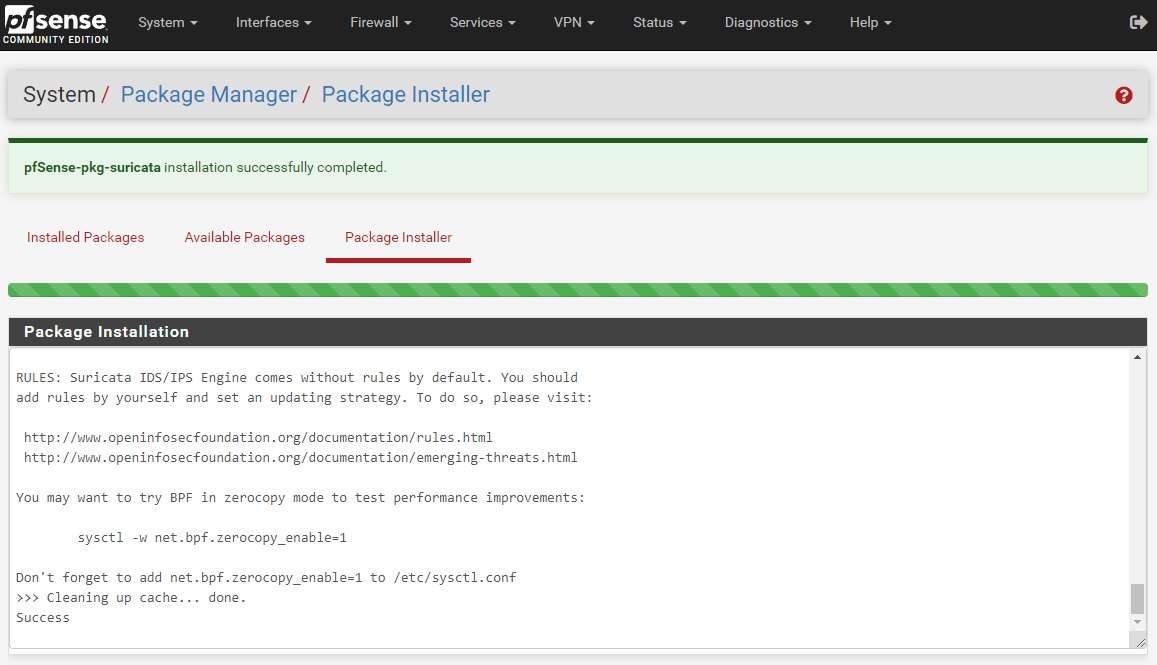
Task: Click the 'System' breadcrumb text
Action: click(x=59, y=94)
